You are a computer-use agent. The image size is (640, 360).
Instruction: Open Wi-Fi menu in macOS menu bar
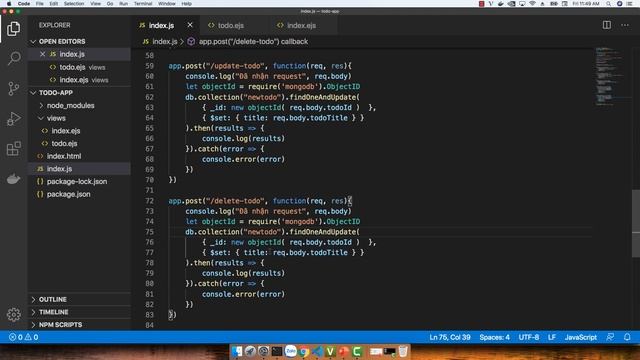pyautogui.click(x=532, y=4)
